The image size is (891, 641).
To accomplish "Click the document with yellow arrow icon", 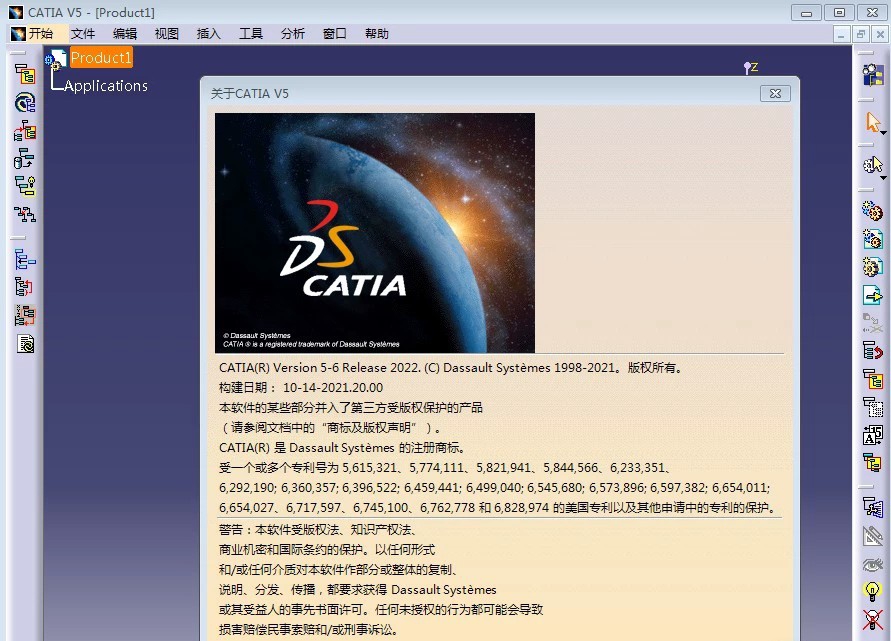I will (873, 295).
